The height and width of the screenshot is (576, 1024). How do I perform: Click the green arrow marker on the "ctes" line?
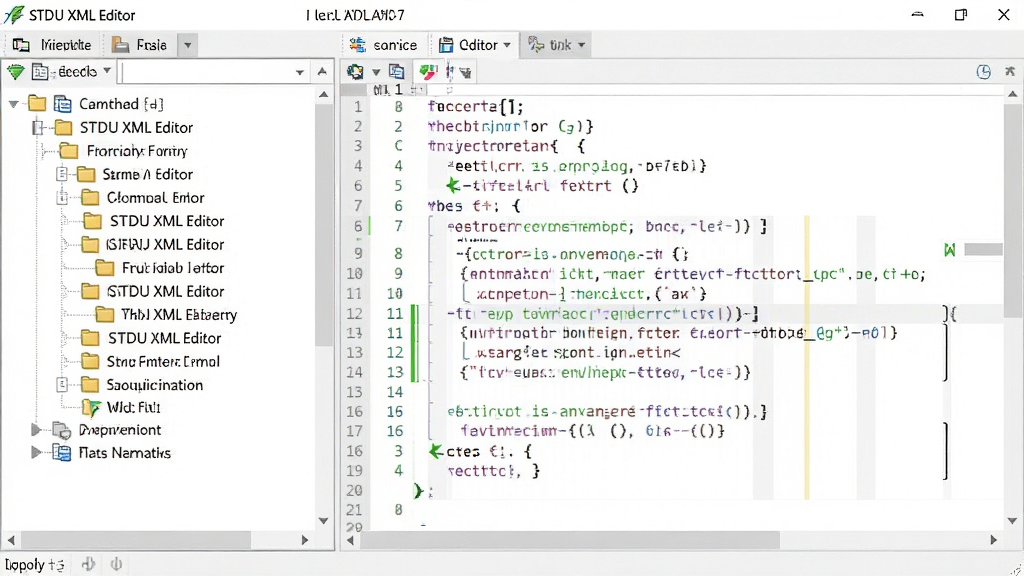pyautogui.click(x=436, y=451)
